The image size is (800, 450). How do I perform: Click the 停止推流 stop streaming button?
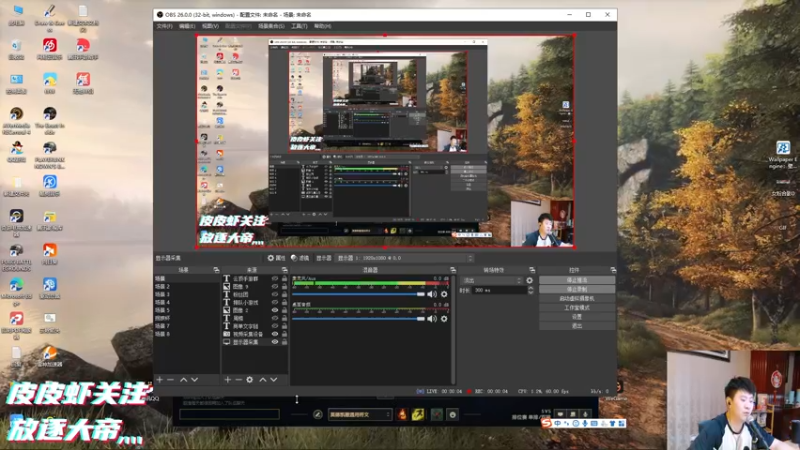click(577, 280)
